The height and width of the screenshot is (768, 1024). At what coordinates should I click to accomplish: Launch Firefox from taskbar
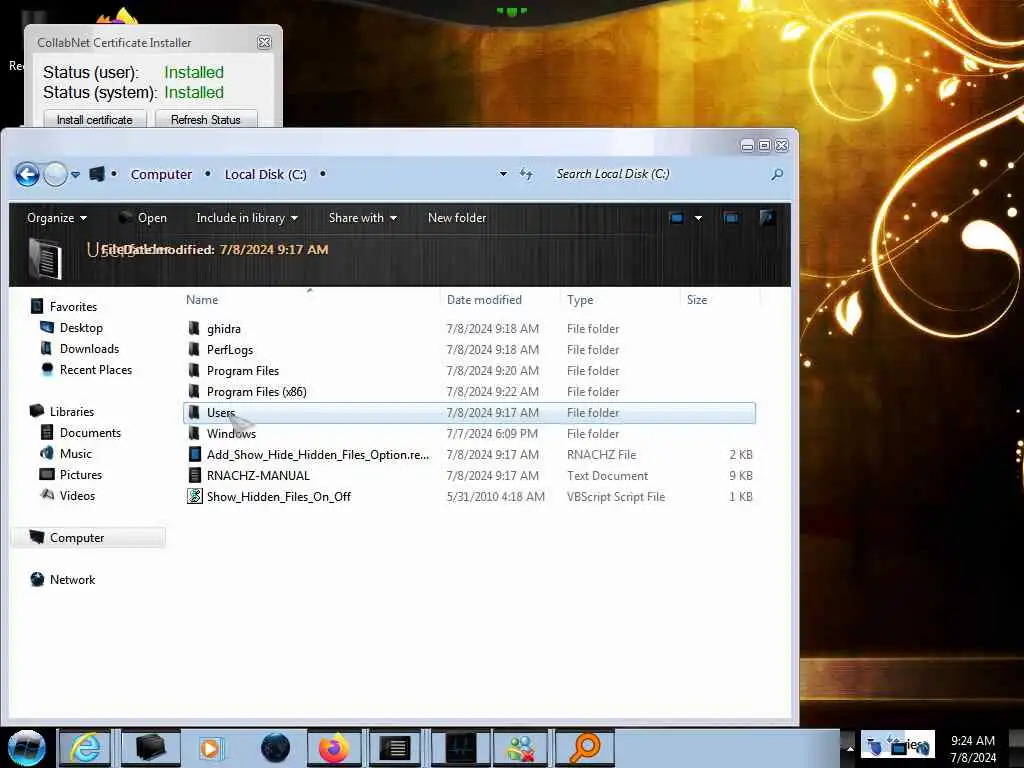point(334,748)
